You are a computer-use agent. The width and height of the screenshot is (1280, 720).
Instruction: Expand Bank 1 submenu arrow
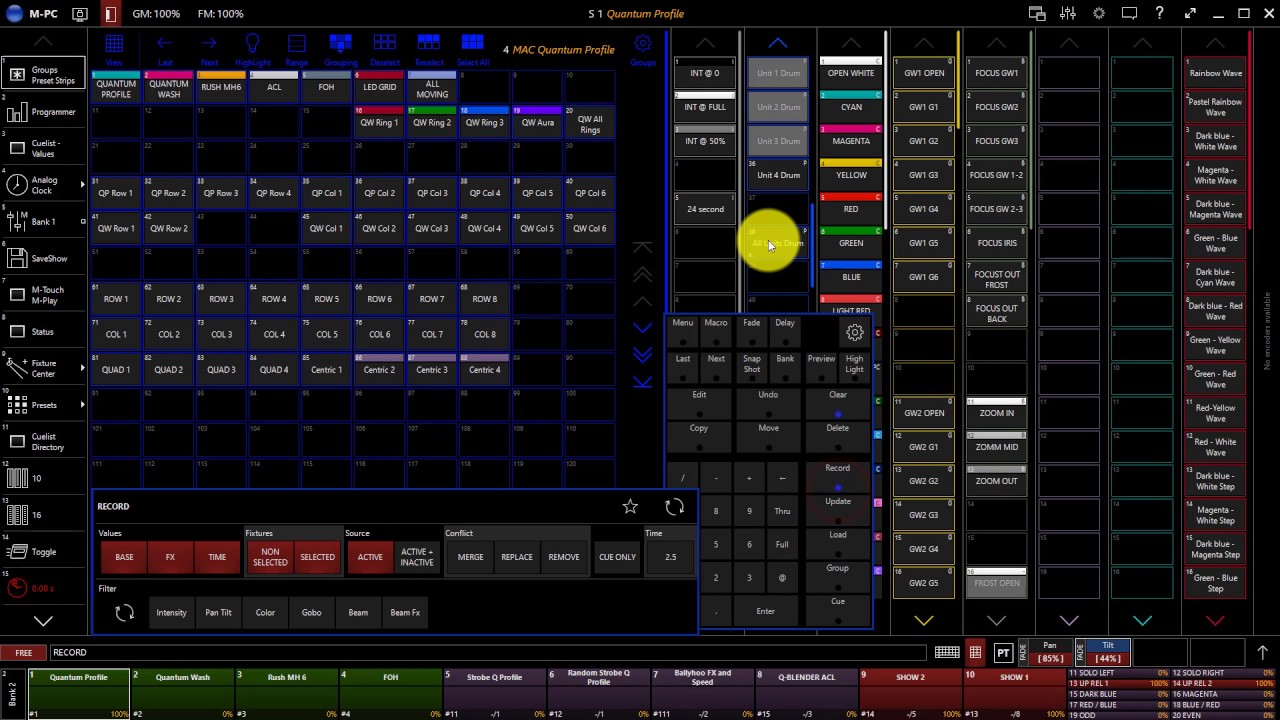[x=82, y=221]
